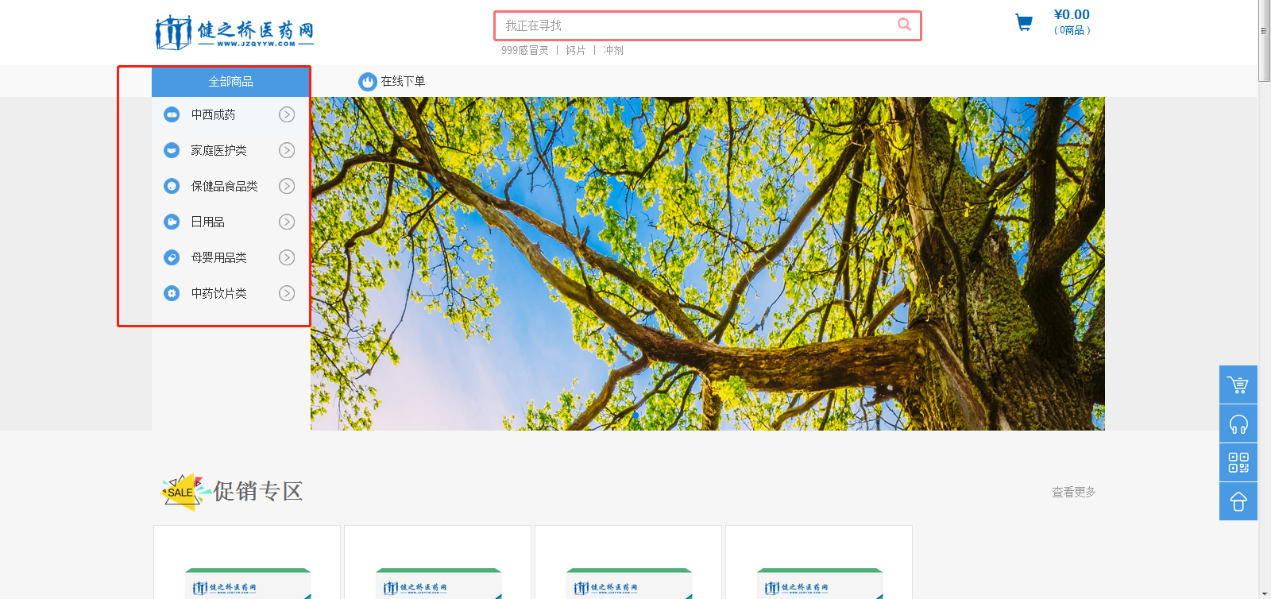Expand the 日用品 category arrow
Viewport: 1271px width, 599px height.
point(287,222)
